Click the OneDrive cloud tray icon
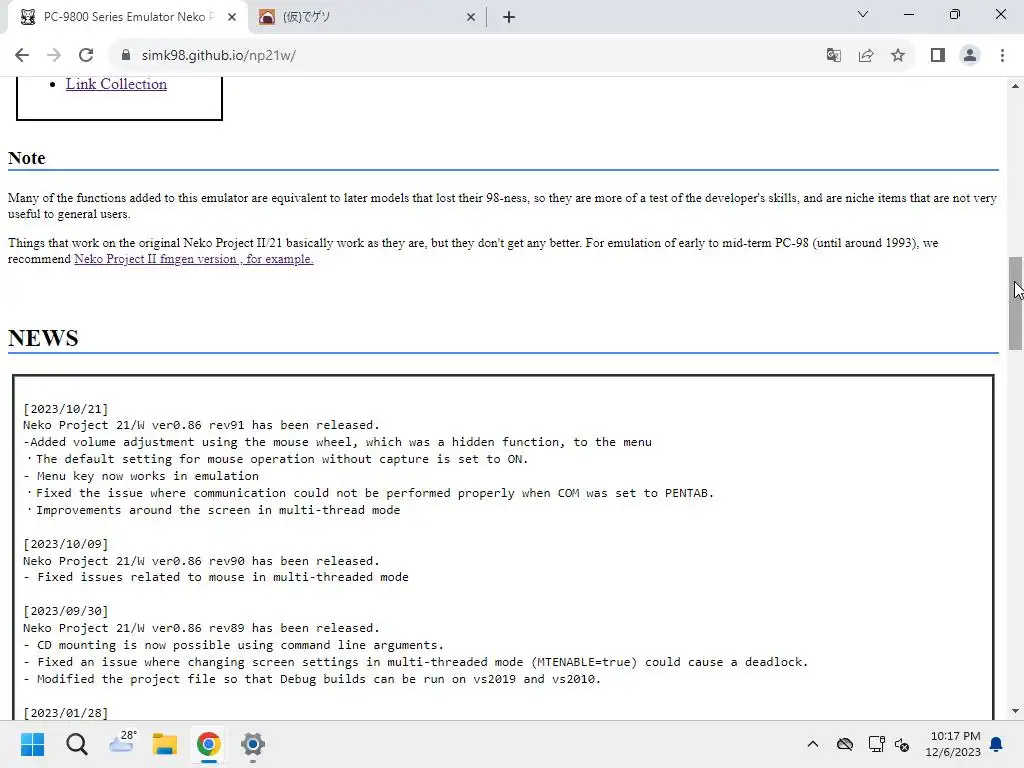The height and width of the screenshot is (768, 1024). 844,744
